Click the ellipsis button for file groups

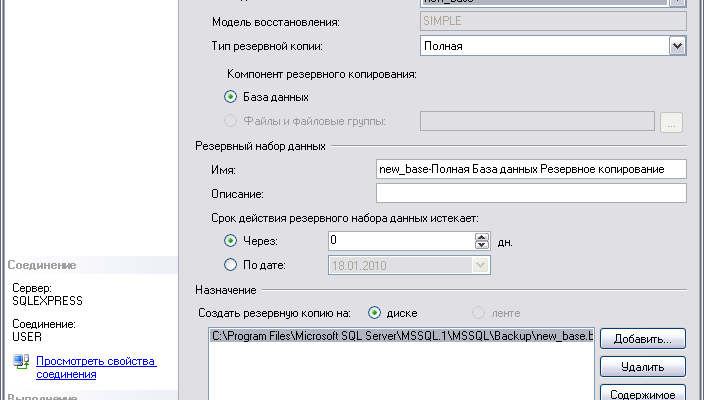click(671, 122)
